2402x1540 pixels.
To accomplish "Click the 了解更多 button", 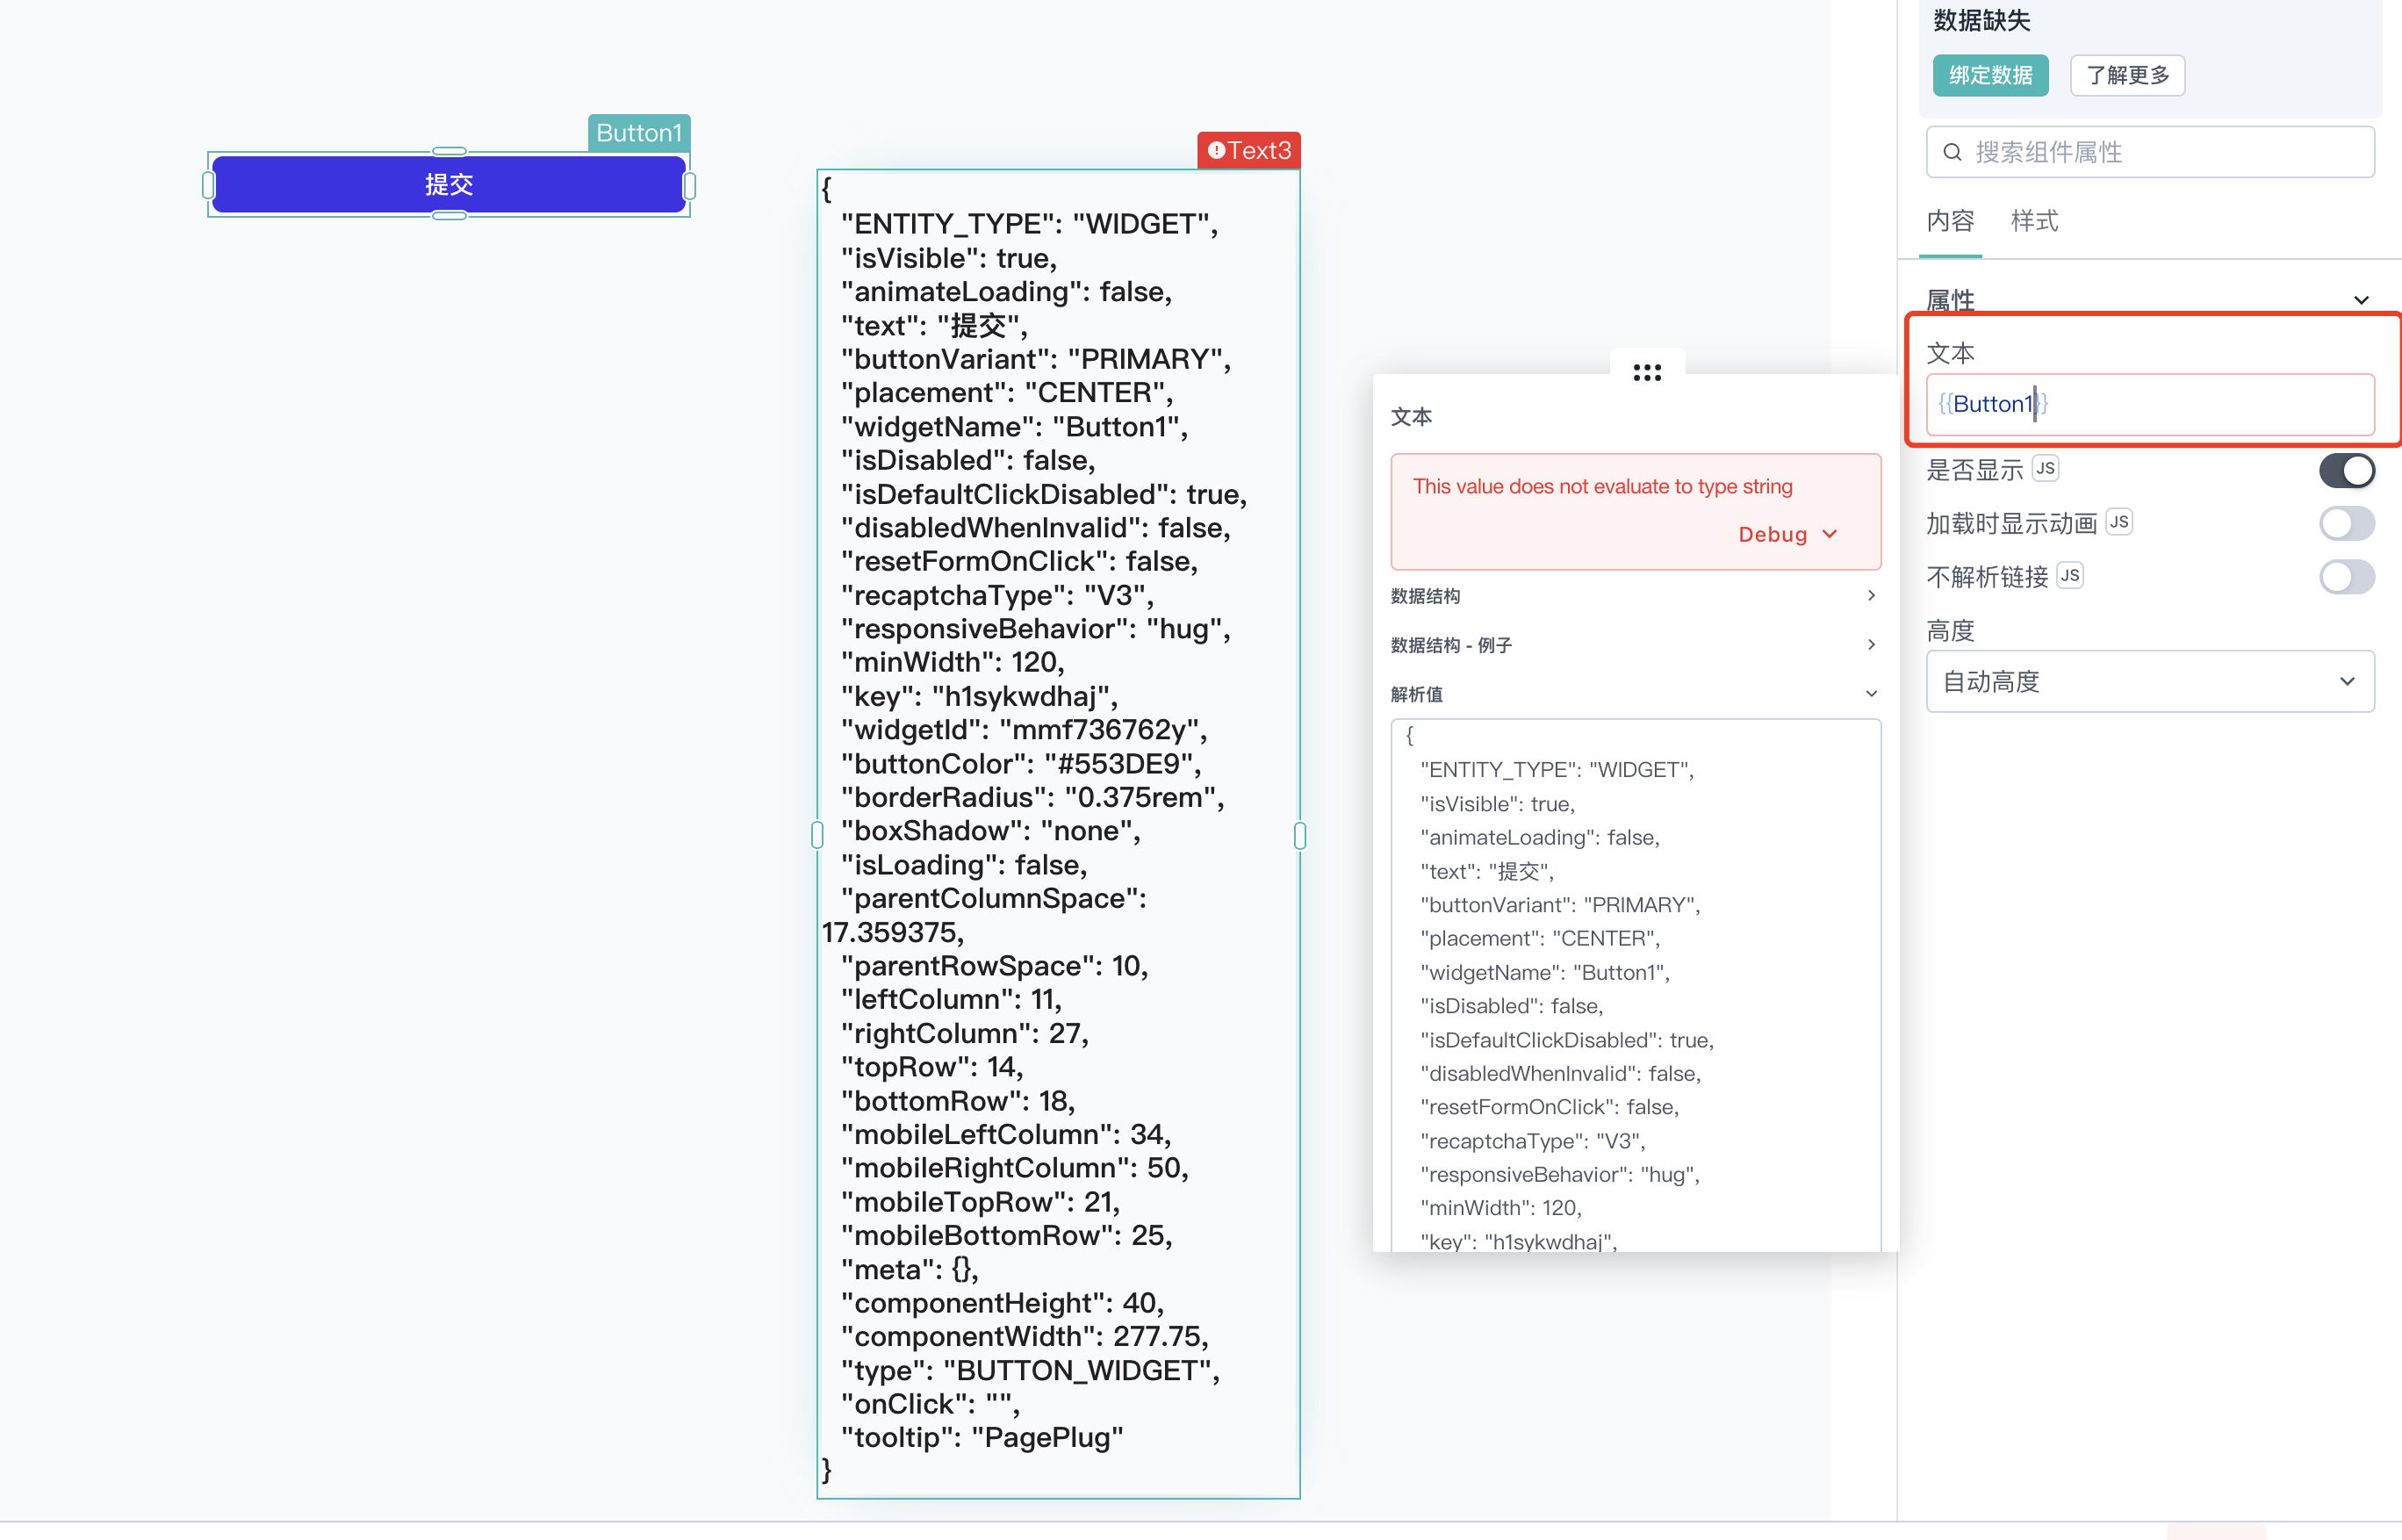I will [x=2127, y=75].
